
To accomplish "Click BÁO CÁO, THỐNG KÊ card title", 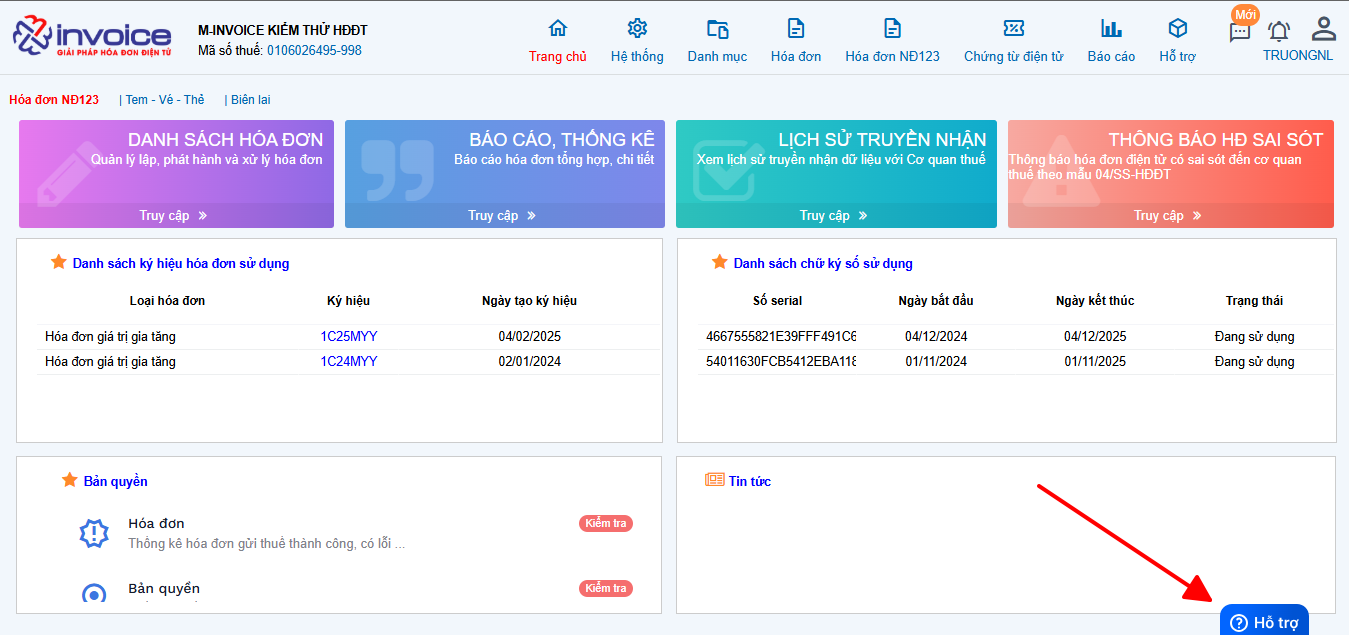I will [562, 140].
